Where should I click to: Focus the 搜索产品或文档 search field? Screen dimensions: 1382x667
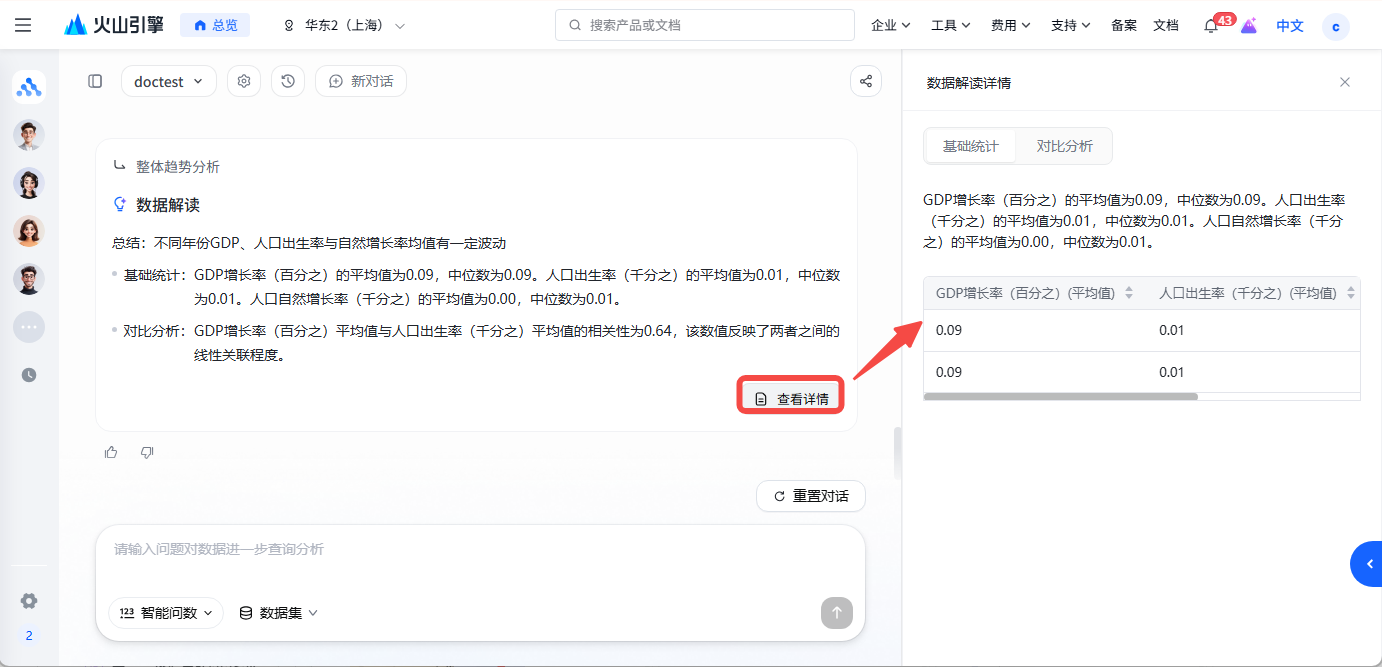705,25
